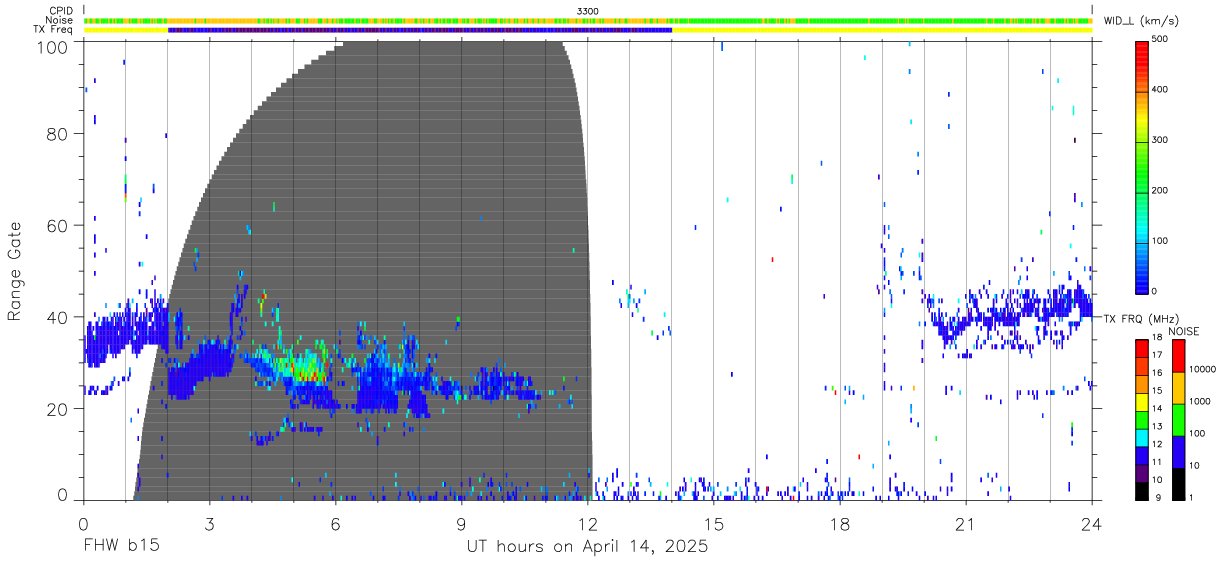The height and width of the screenshot is (567, 1228).
Task: Click the CPID value 3300
Action: 588,11
